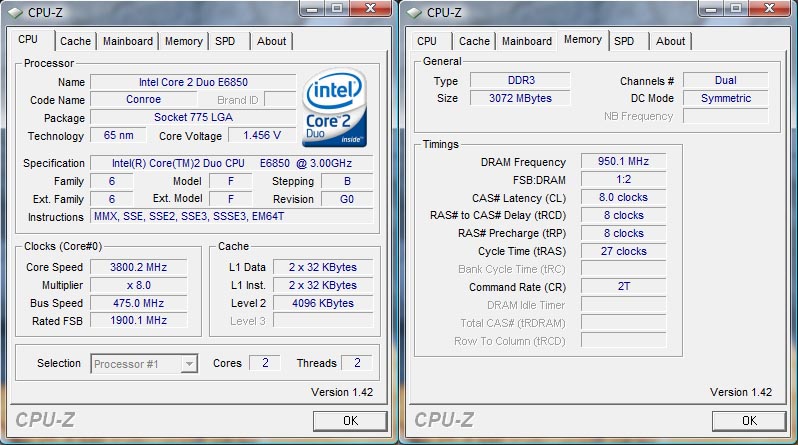
Task: Click the DC Mode value Symmetric
Action: tap(726, 98)
